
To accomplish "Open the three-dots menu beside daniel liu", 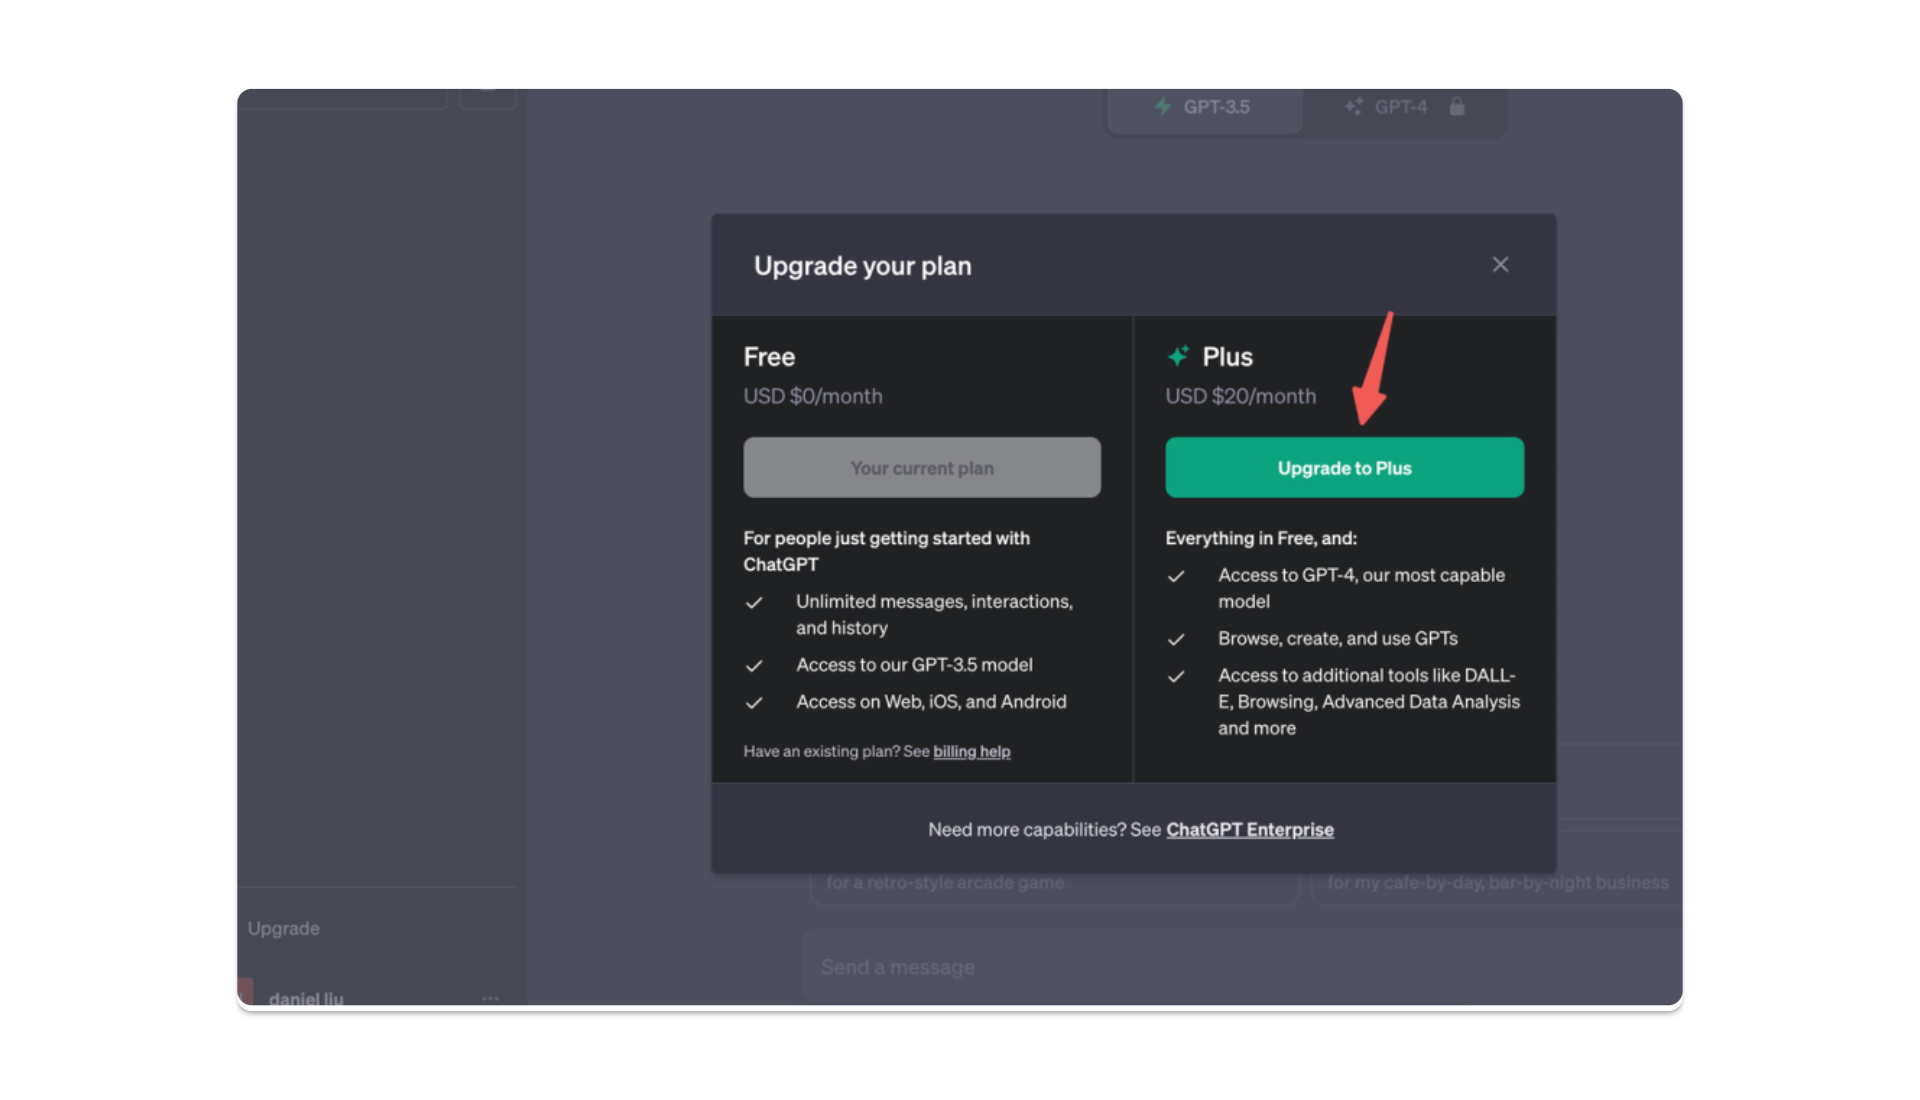I will coord(490,998).
